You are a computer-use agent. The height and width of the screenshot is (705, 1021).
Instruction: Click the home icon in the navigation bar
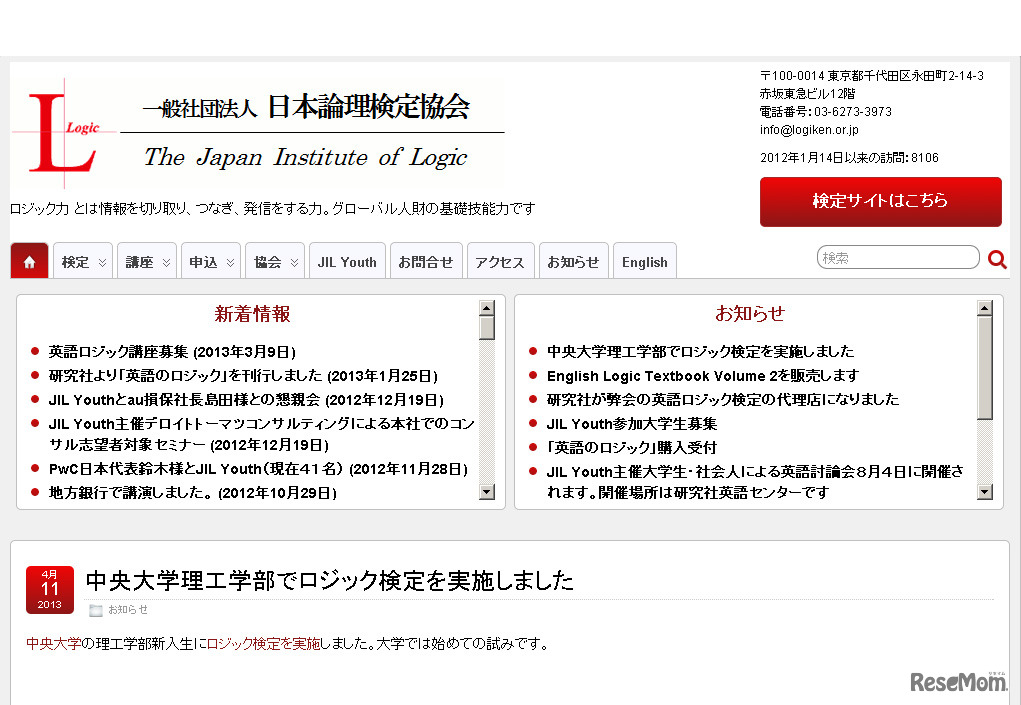(29, 260)
